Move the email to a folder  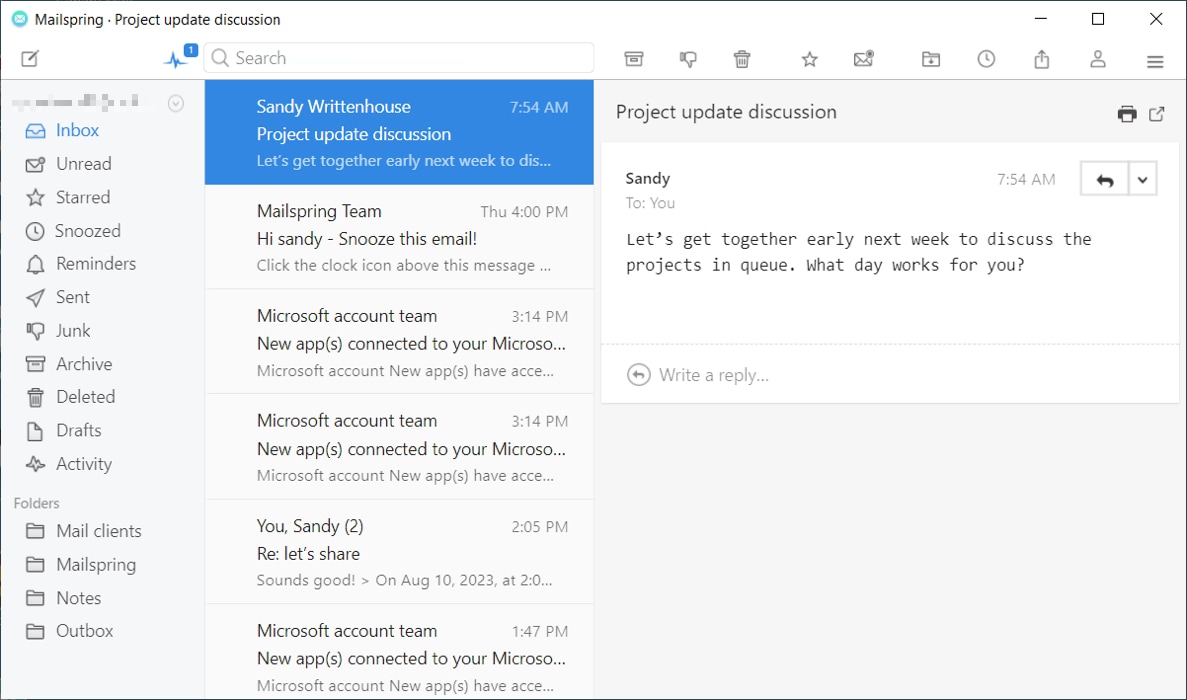931,59
